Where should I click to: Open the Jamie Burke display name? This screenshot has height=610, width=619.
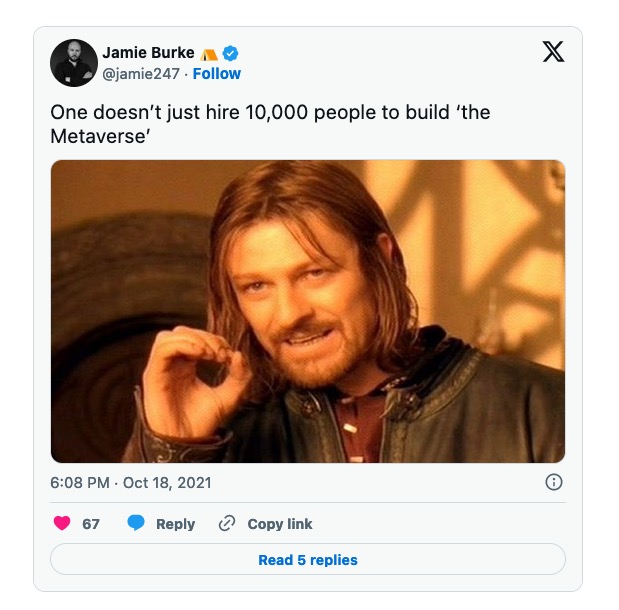coord(148,53)
